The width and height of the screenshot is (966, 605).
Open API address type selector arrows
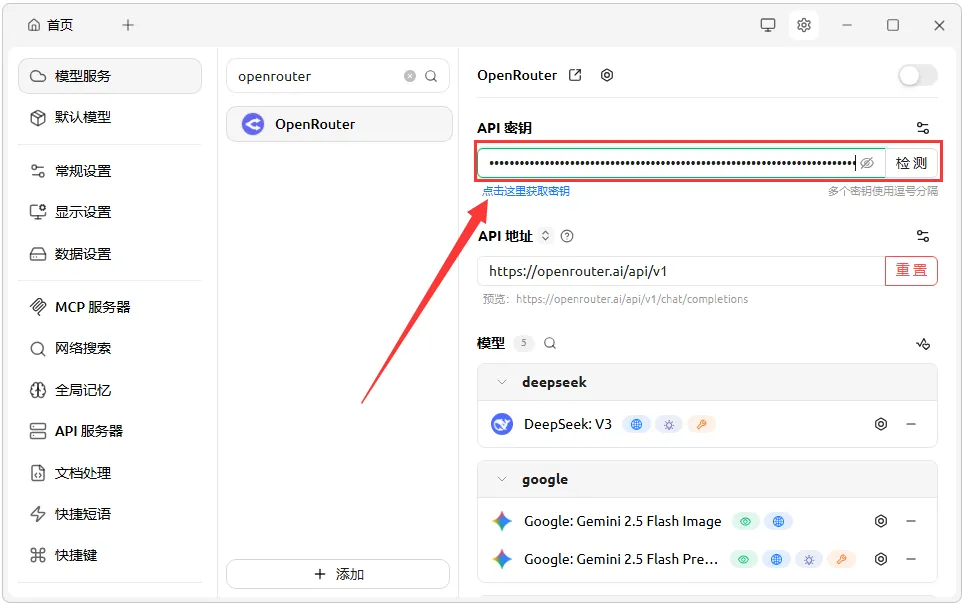pos(545,236)
